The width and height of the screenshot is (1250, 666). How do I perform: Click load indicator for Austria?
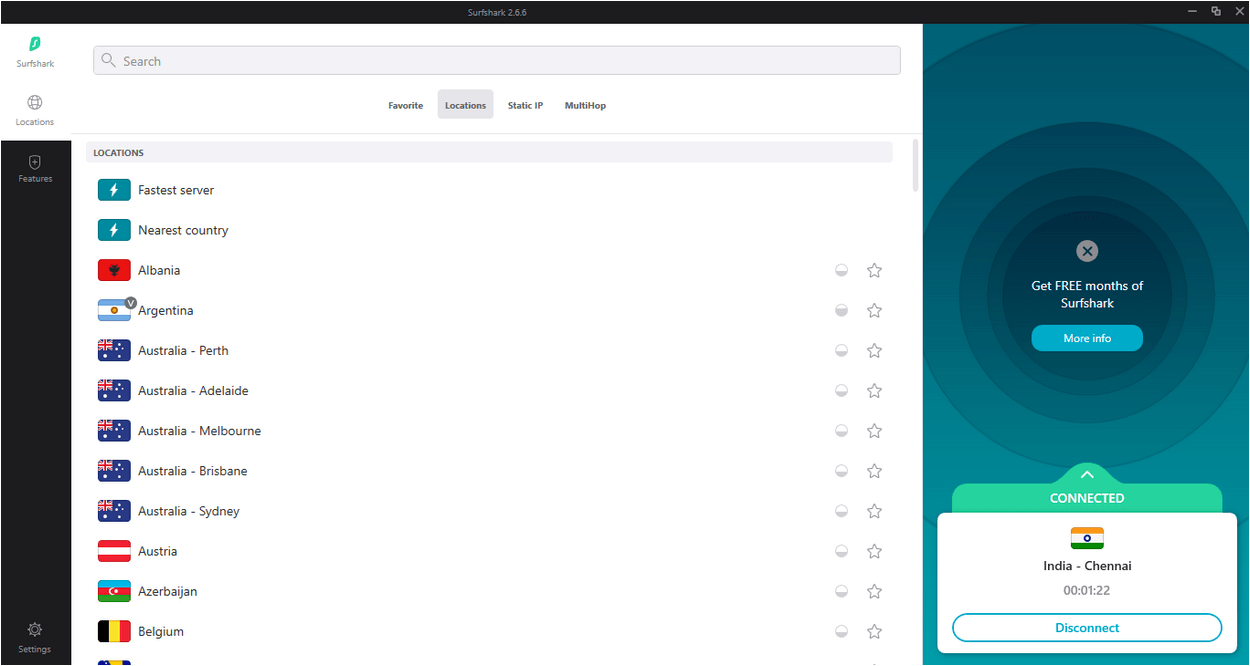[842, 551]
